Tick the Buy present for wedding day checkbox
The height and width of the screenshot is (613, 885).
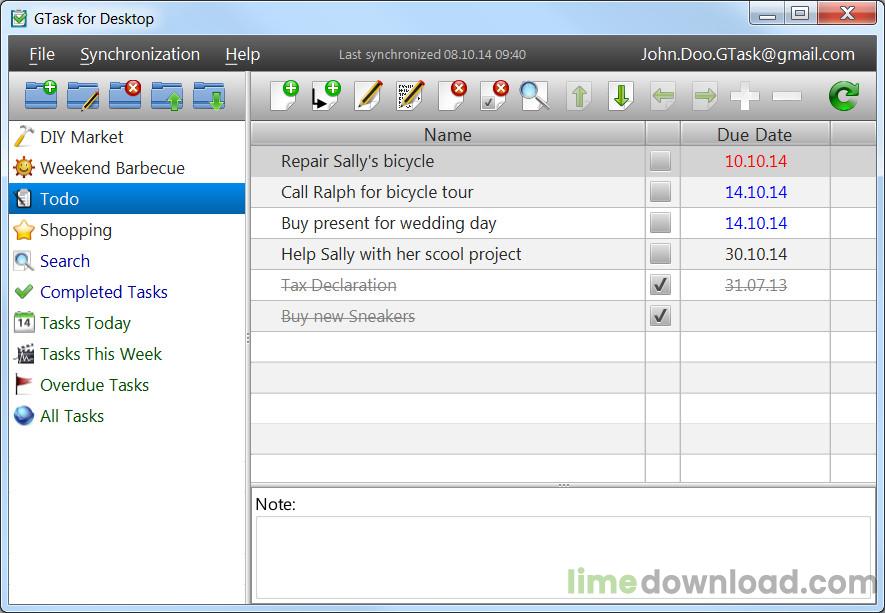[660, 223]
